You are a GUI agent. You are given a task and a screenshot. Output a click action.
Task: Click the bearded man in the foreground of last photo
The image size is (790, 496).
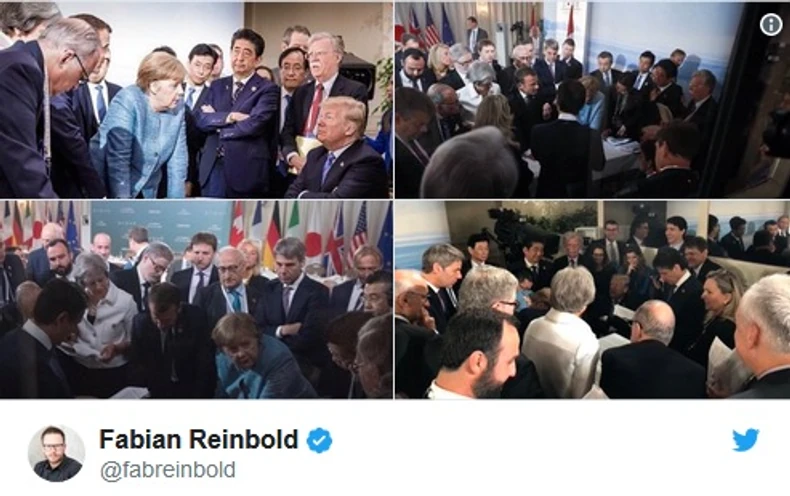474,355
